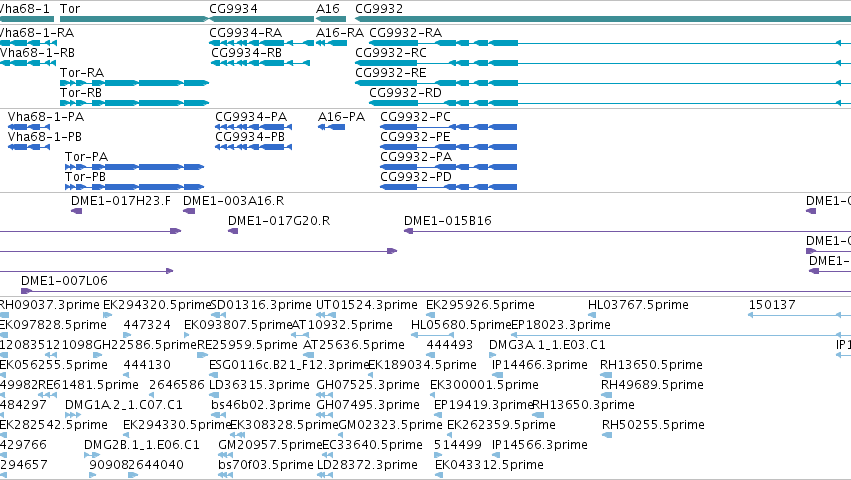Select the DMG1A.2_1.C07.C1 label
Viewport: 851px width, 480px height.
[x=124, y=405]
